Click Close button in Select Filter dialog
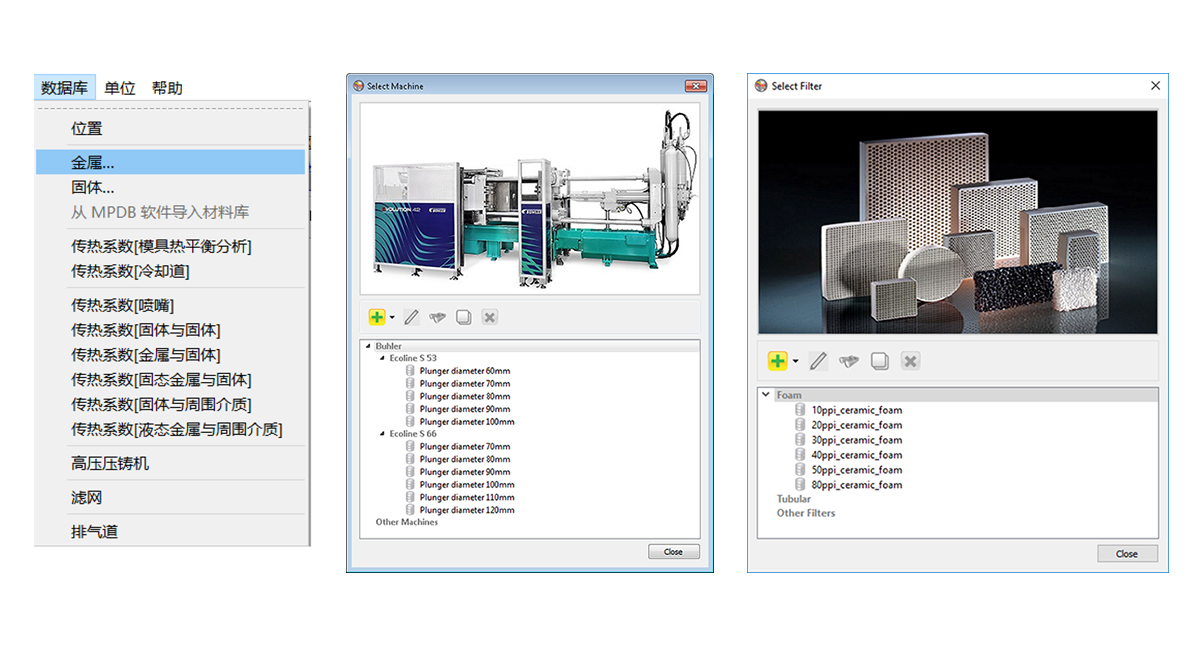This screenshot has height=670, width=1200. point(1127,554)
